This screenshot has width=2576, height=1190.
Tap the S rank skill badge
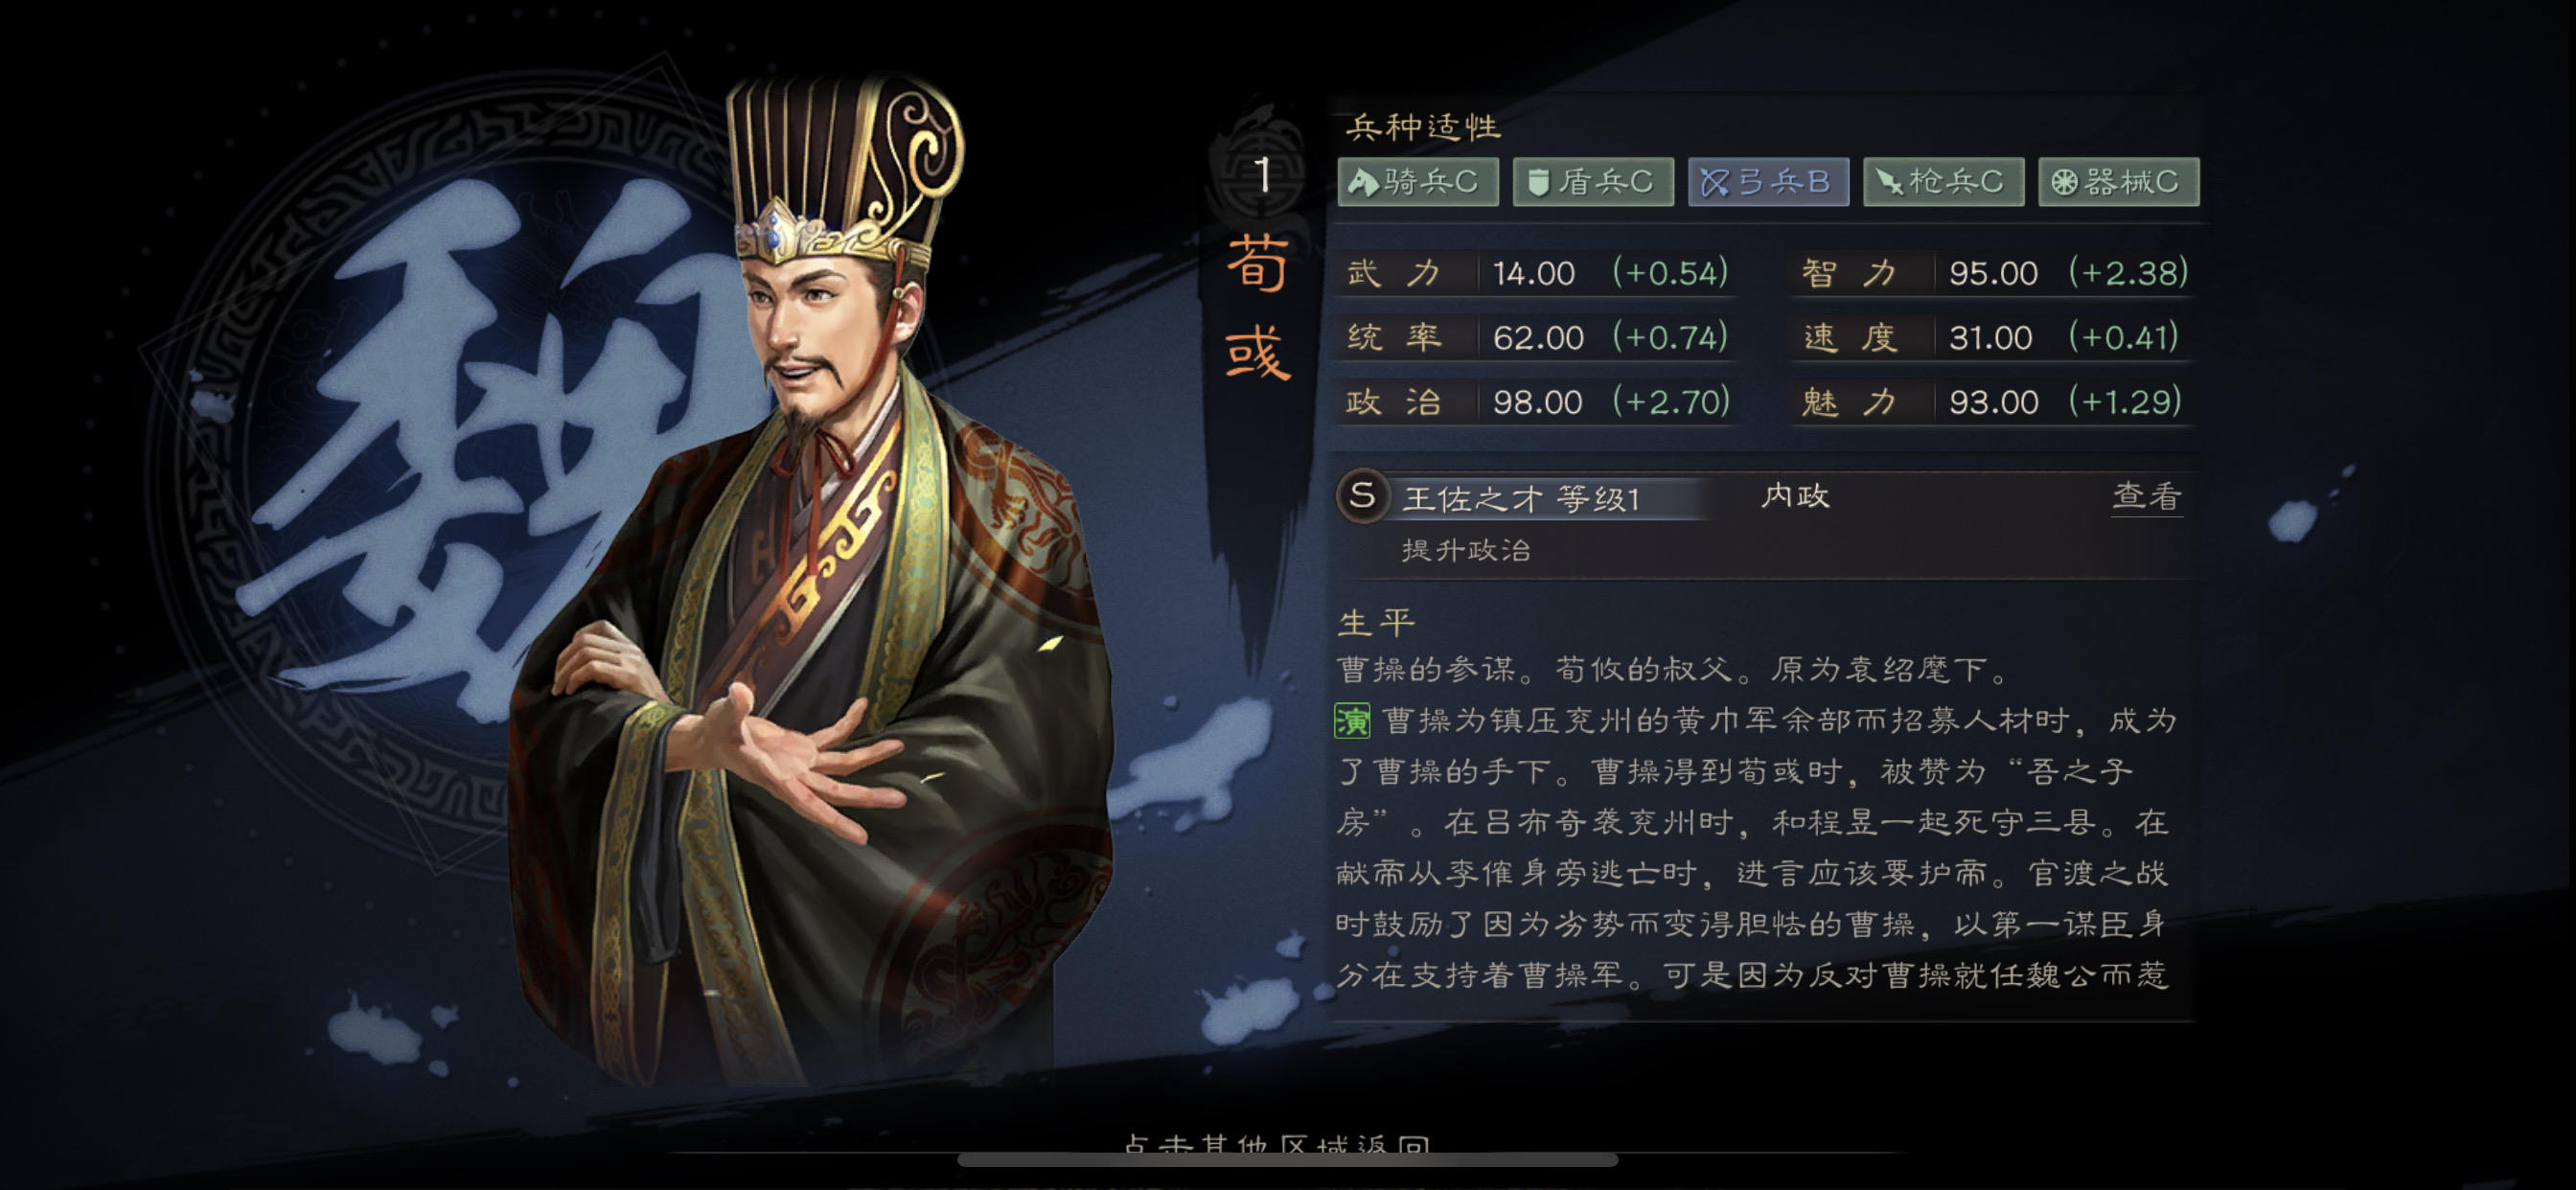[x=1362, y=496]
